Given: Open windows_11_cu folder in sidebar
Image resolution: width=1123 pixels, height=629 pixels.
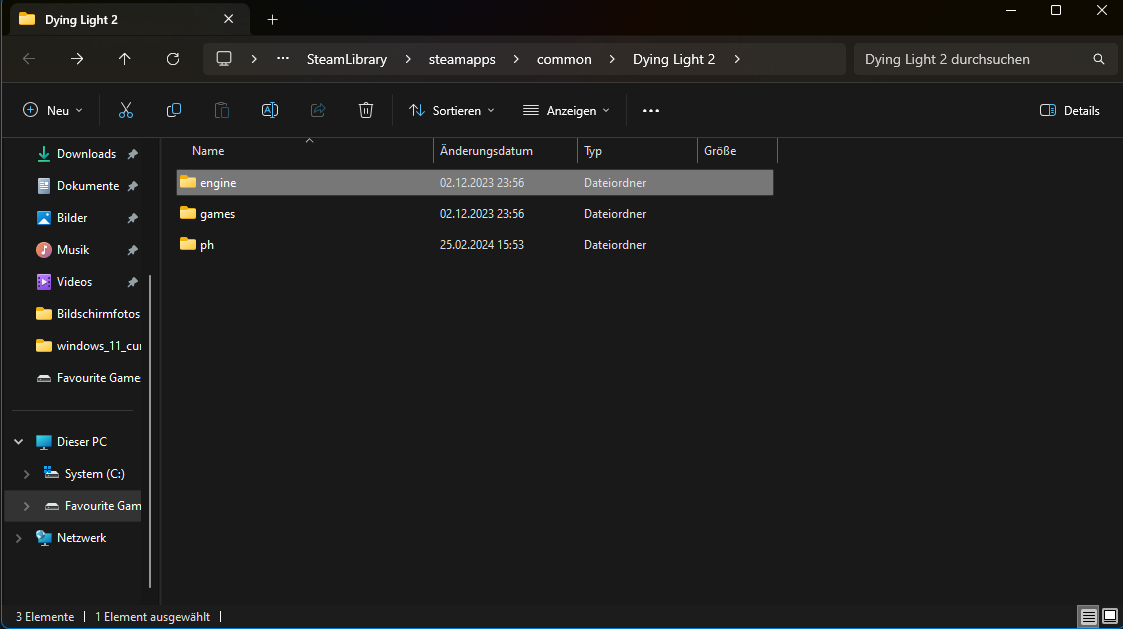Looking at the screenshot, I should tap(87, 346).
